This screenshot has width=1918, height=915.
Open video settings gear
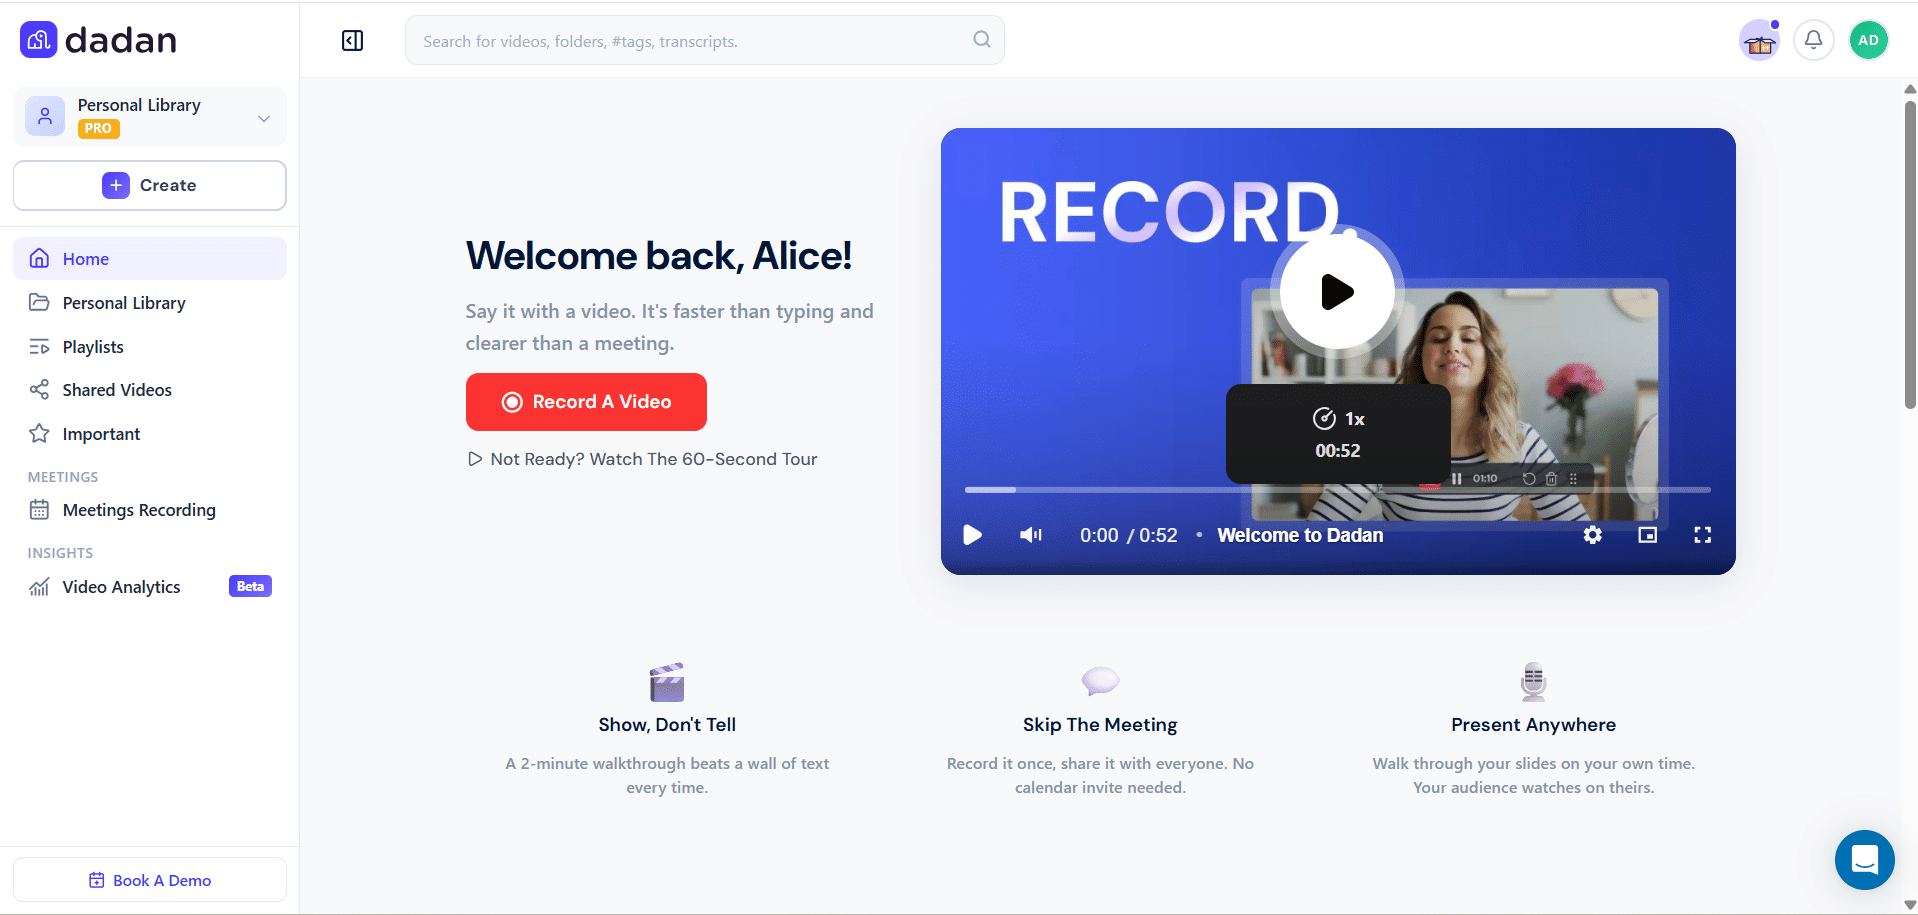[1592, 535]
